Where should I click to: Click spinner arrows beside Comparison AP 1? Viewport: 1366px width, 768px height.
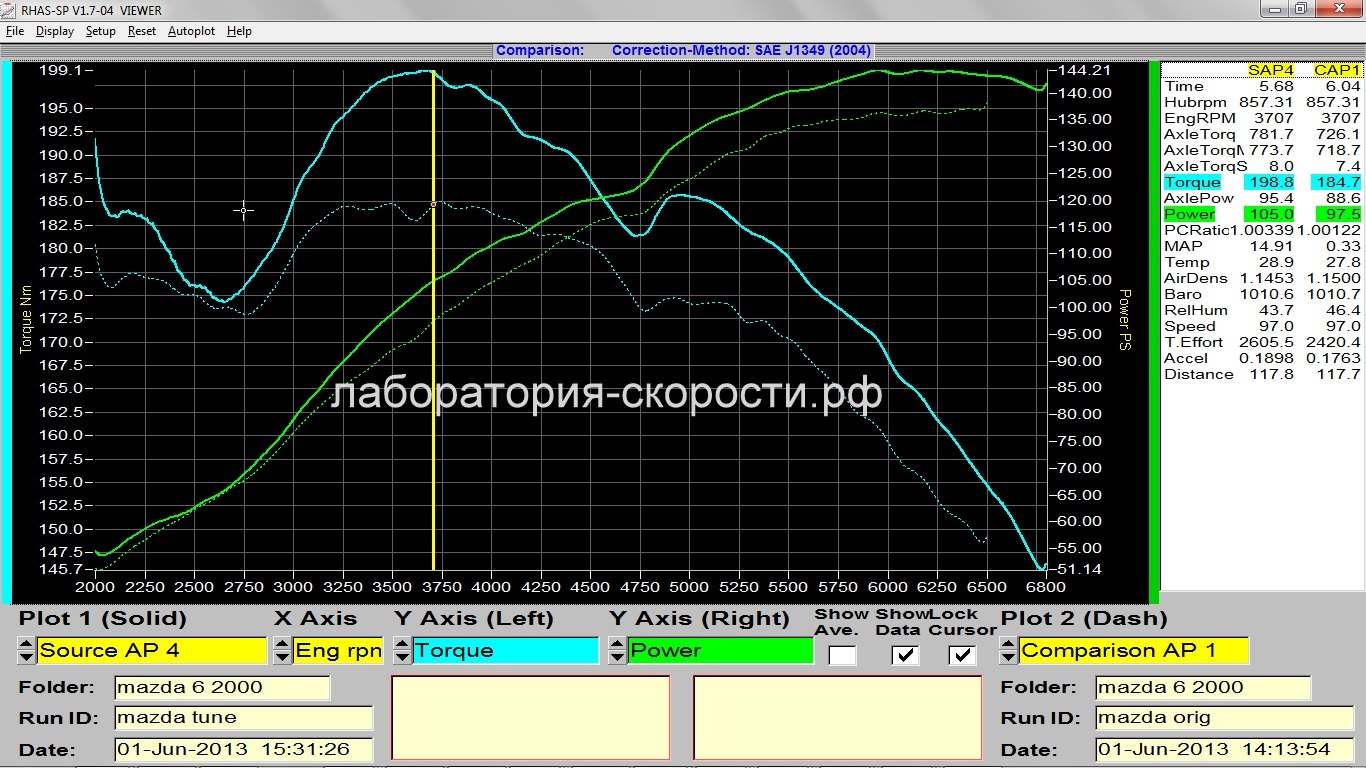point(1008,650)
